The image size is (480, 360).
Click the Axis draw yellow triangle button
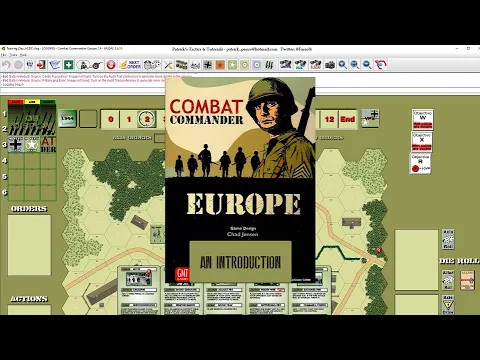(448, 305)
